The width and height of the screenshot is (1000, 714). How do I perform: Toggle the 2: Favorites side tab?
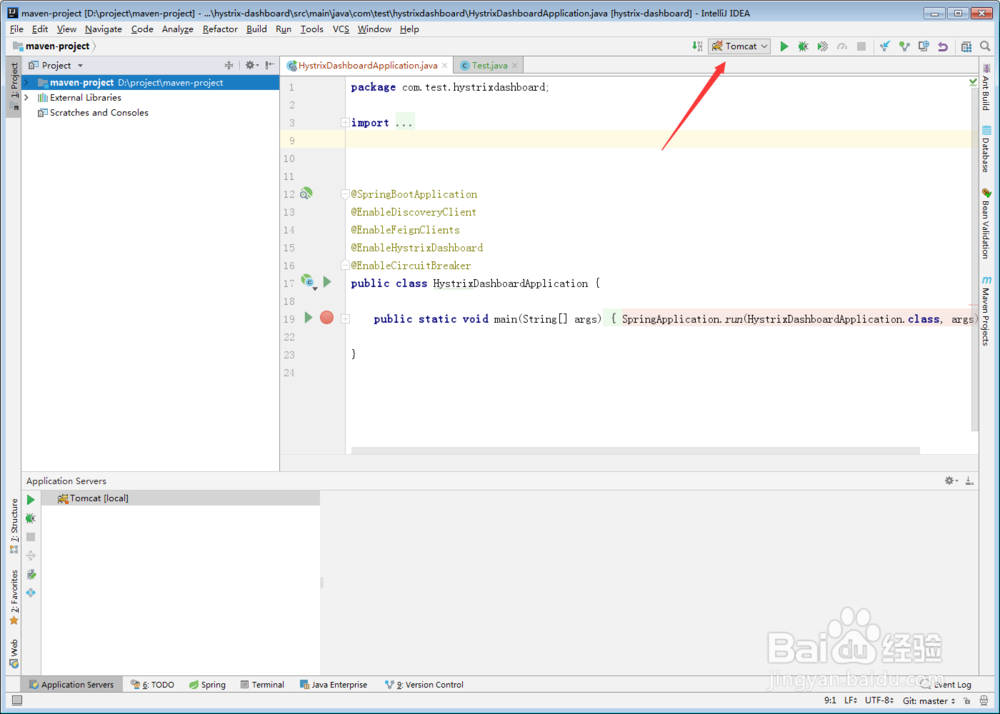[x=14, y=597]
